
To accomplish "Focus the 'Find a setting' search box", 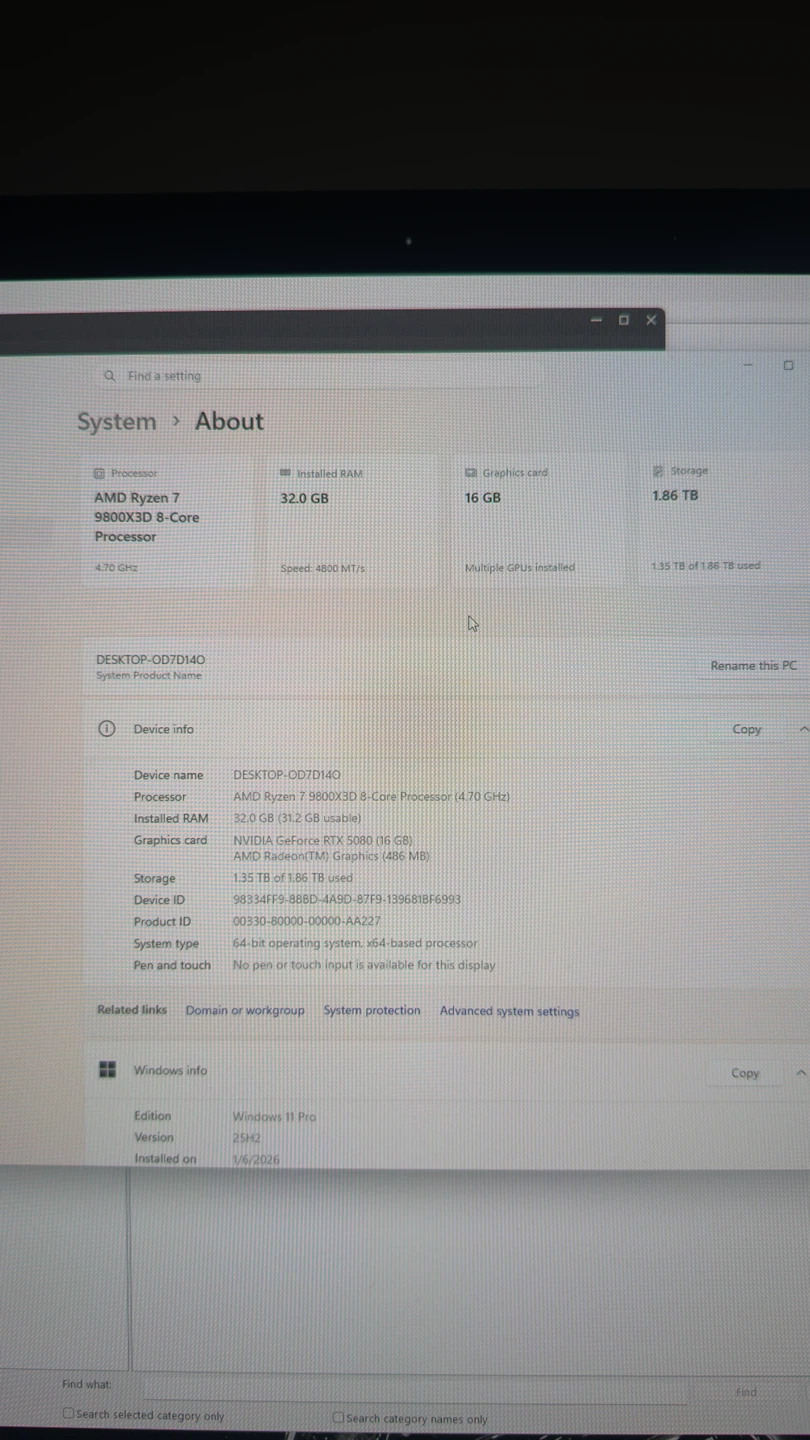I will coord(318,376).
